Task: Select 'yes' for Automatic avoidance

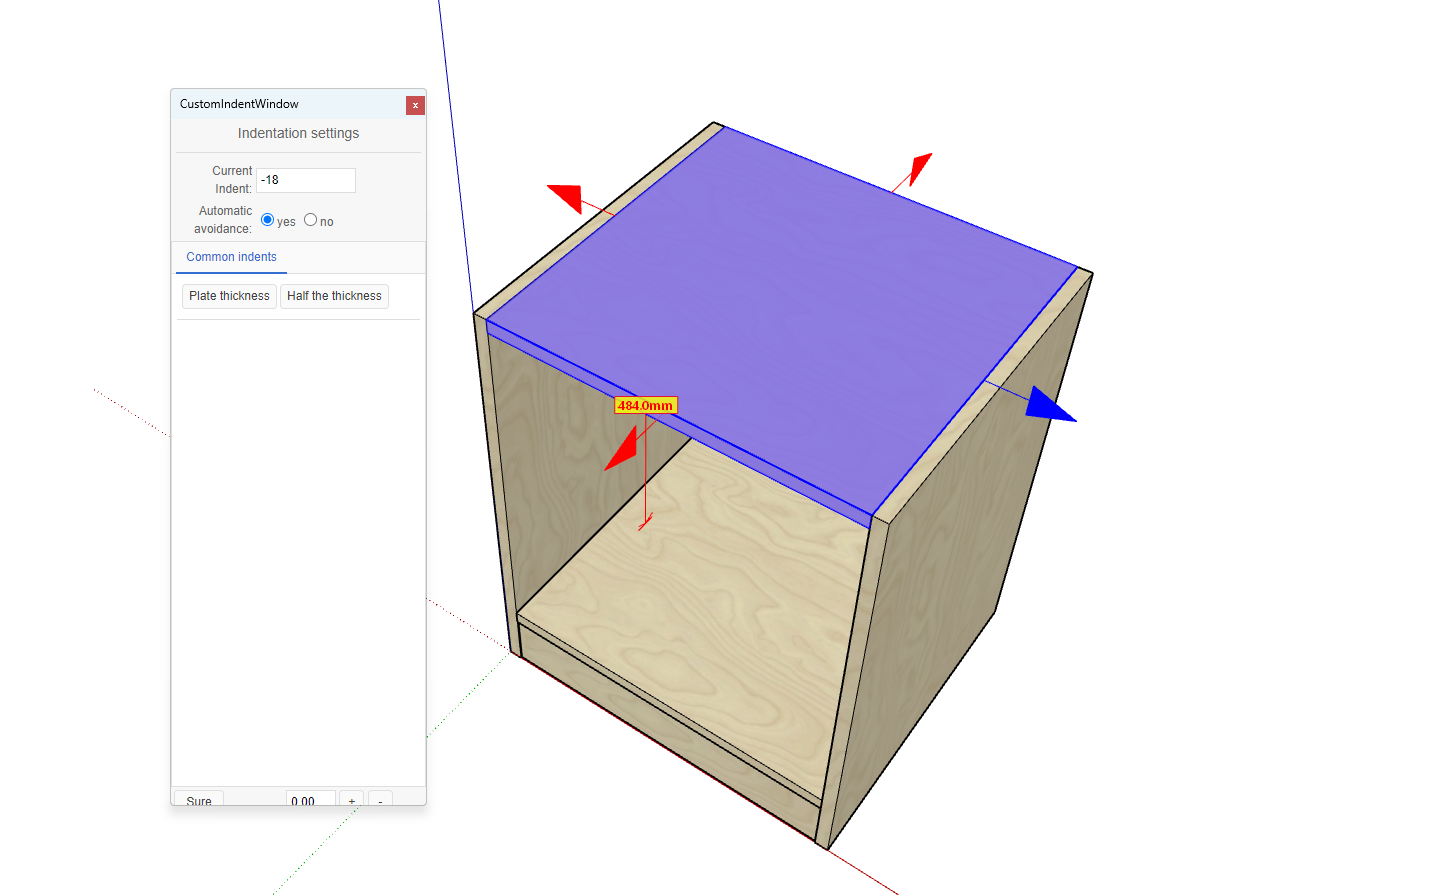Action: click(x=268, y=220)
